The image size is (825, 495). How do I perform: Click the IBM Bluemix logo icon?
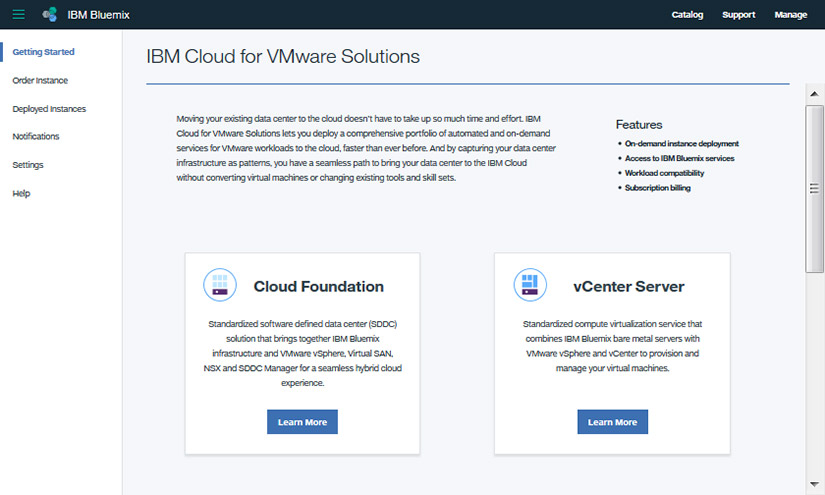49,15
